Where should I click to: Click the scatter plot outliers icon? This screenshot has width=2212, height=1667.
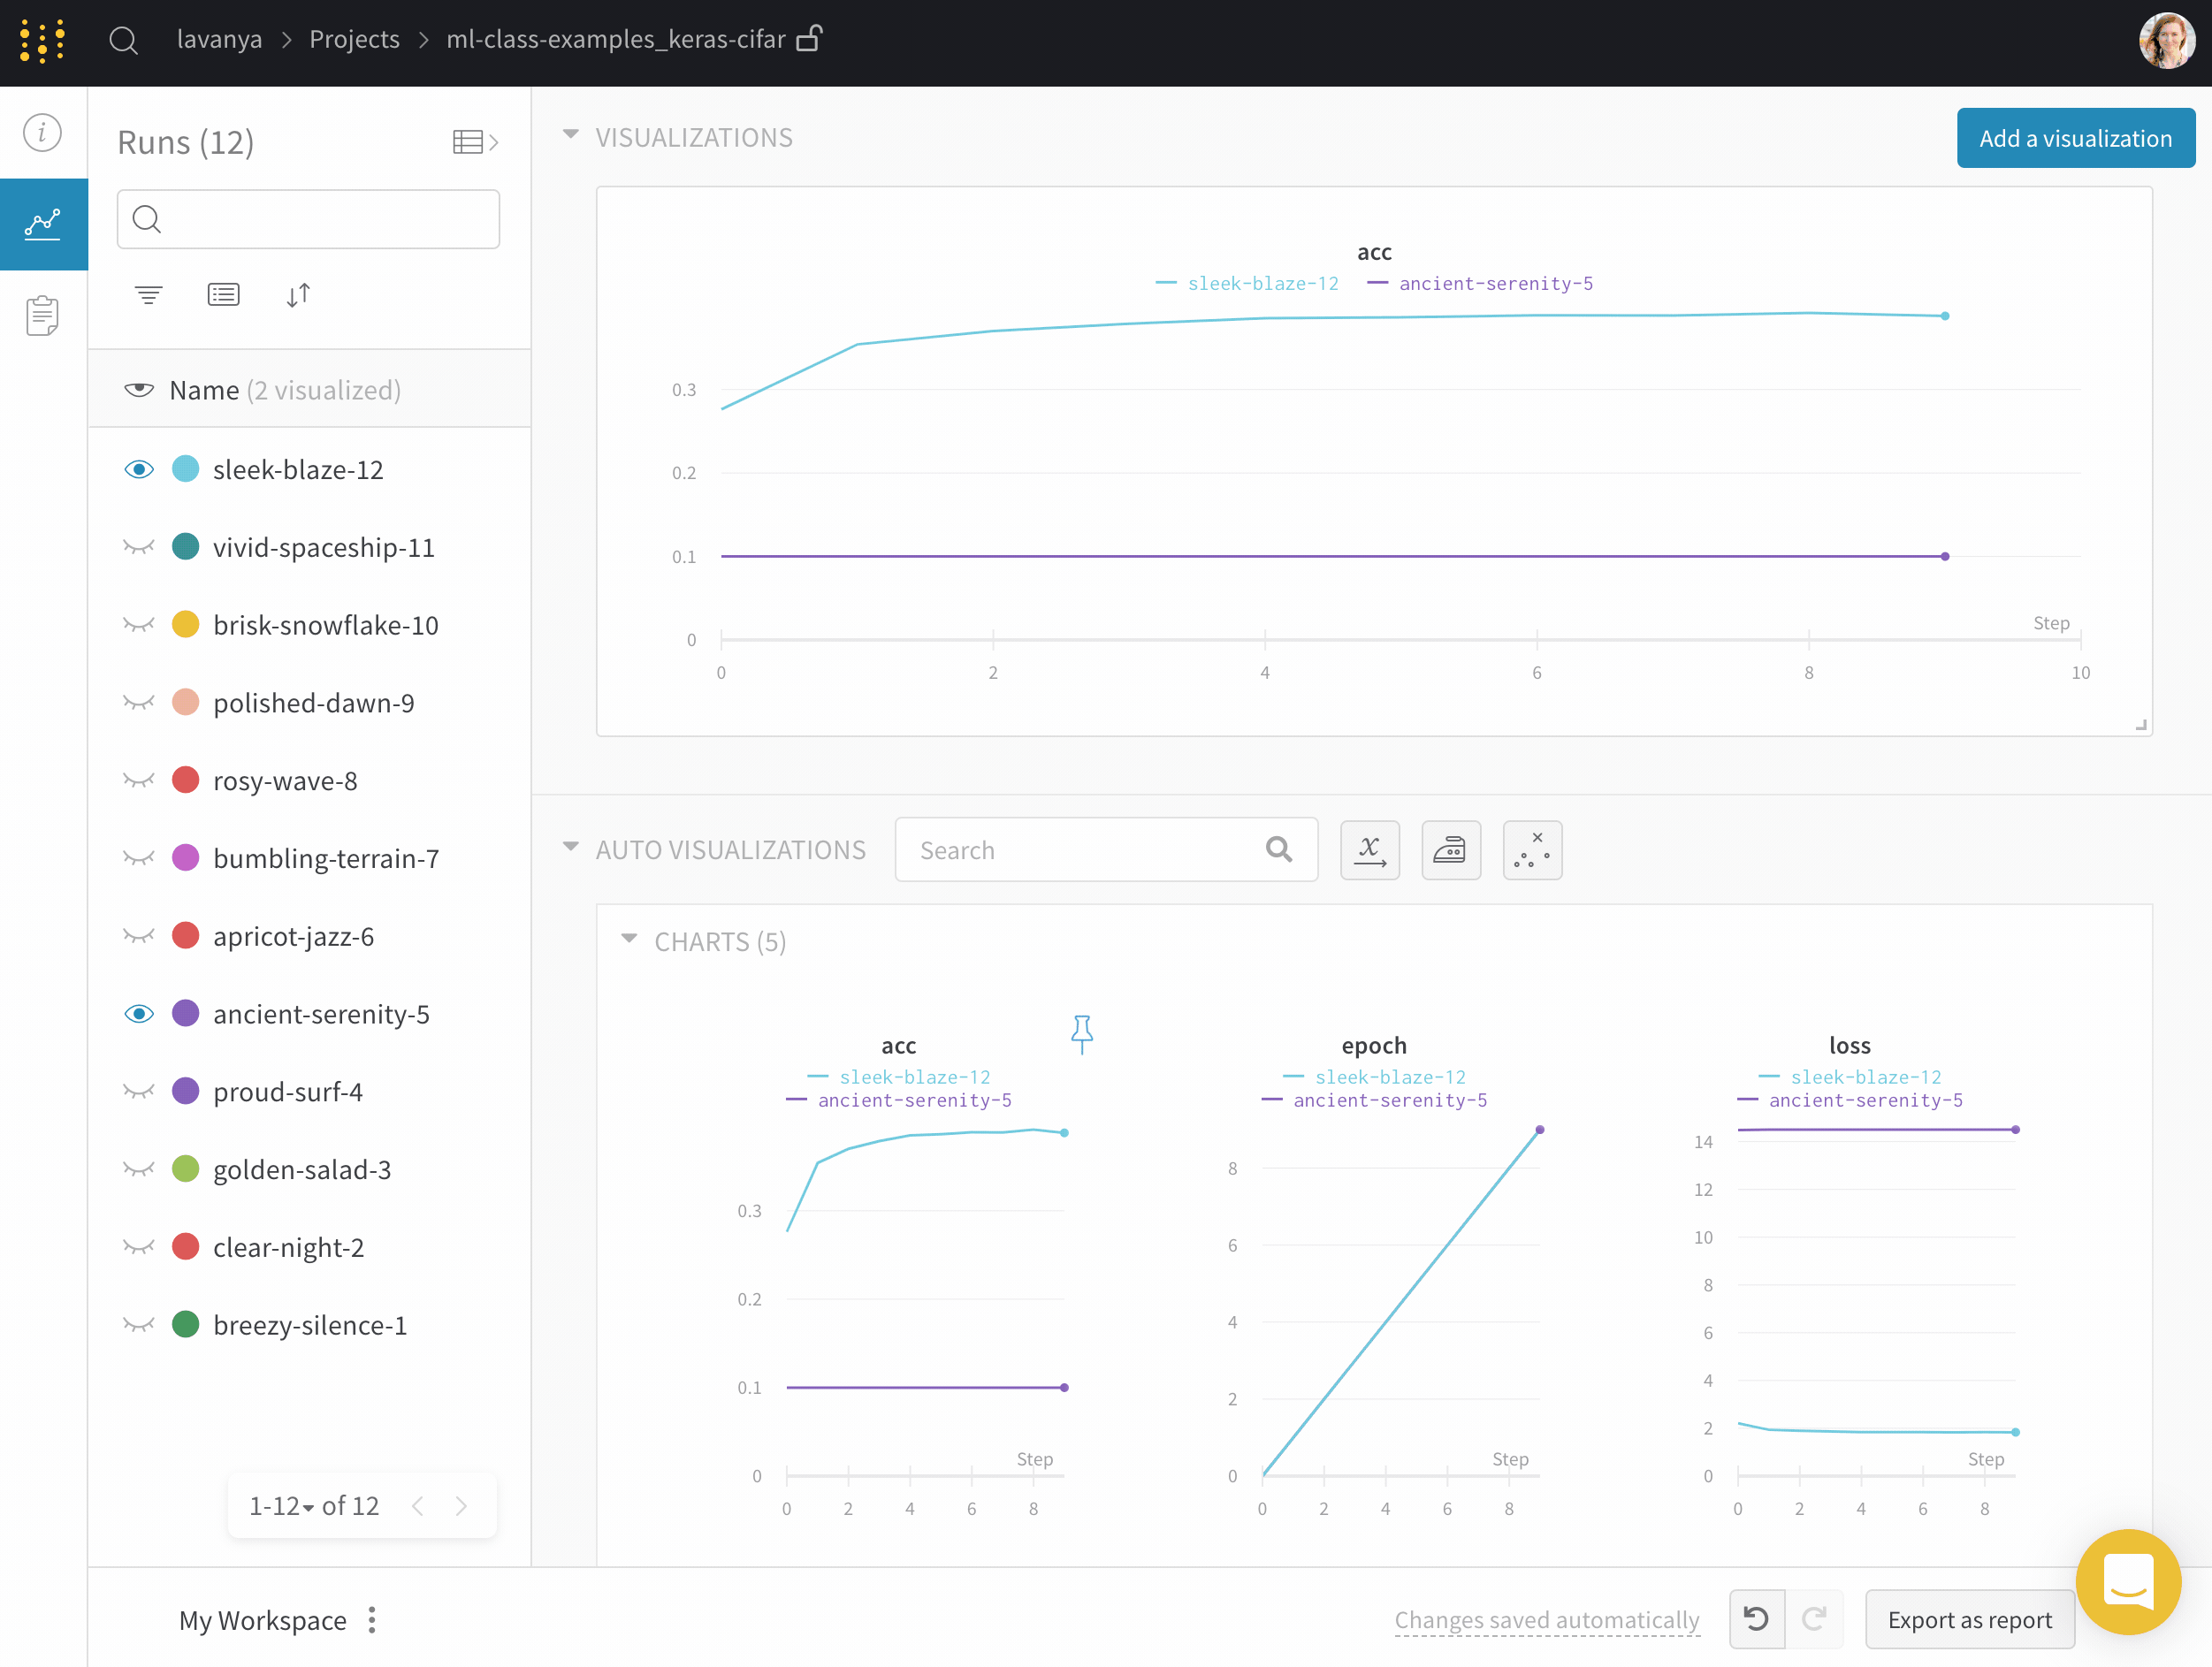click(1531, 851)
